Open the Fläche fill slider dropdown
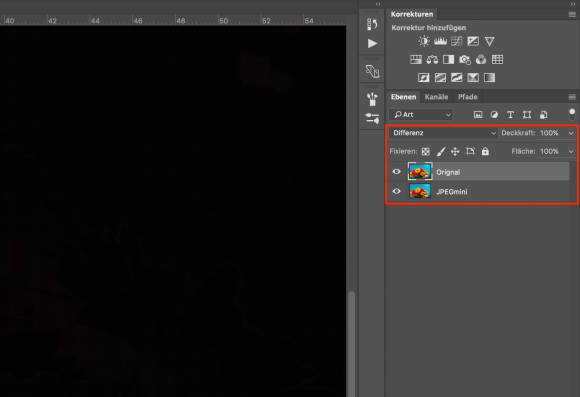The height and width of the screenshot is (397, 580). 571,152
